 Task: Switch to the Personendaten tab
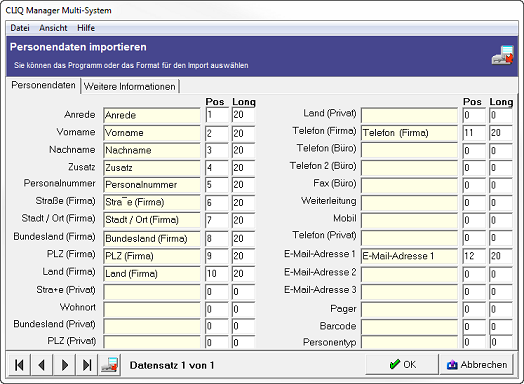pyautogui.click(x=43, y=85)
